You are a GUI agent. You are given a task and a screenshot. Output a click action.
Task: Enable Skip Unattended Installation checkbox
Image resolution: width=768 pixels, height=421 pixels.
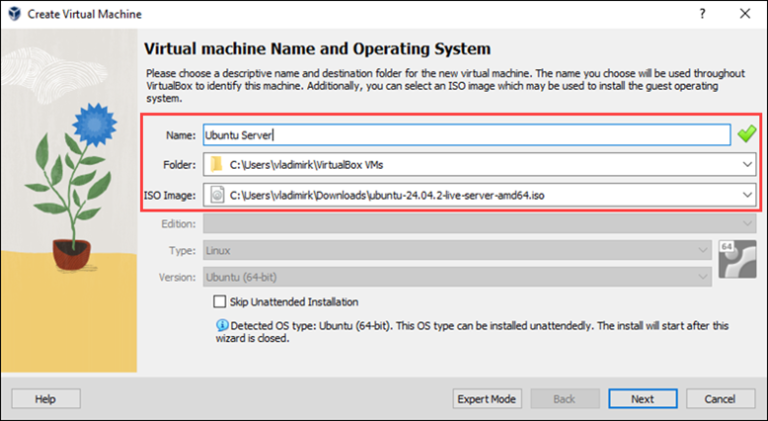[x=220, y=302]
